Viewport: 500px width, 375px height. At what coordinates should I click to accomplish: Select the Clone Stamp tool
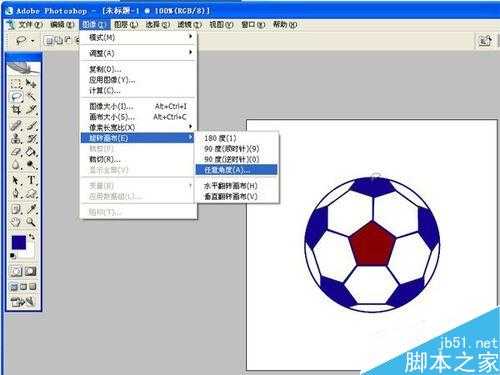point(16,138)
